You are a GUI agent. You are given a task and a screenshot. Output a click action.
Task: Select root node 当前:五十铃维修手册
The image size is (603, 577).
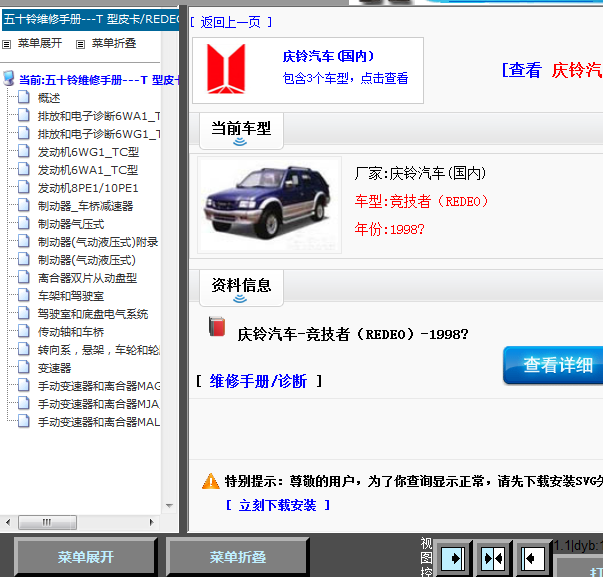pyautogui.click(x=99, y=80)
